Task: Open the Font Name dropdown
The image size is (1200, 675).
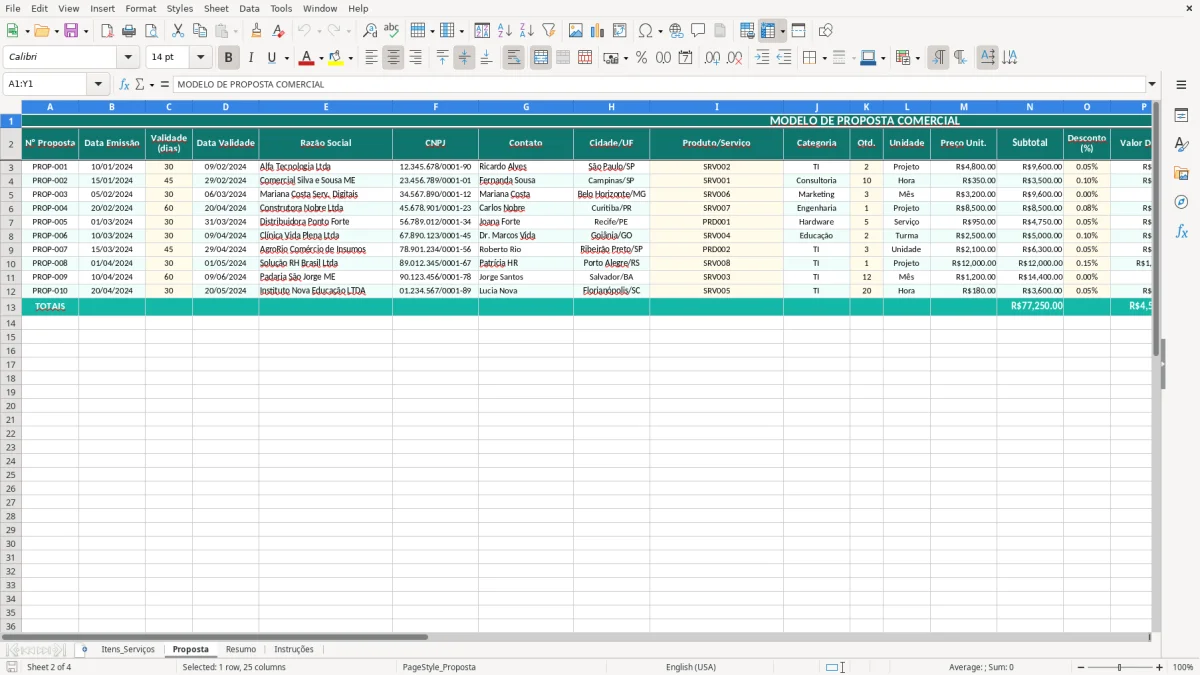Action: coord(128,58)
